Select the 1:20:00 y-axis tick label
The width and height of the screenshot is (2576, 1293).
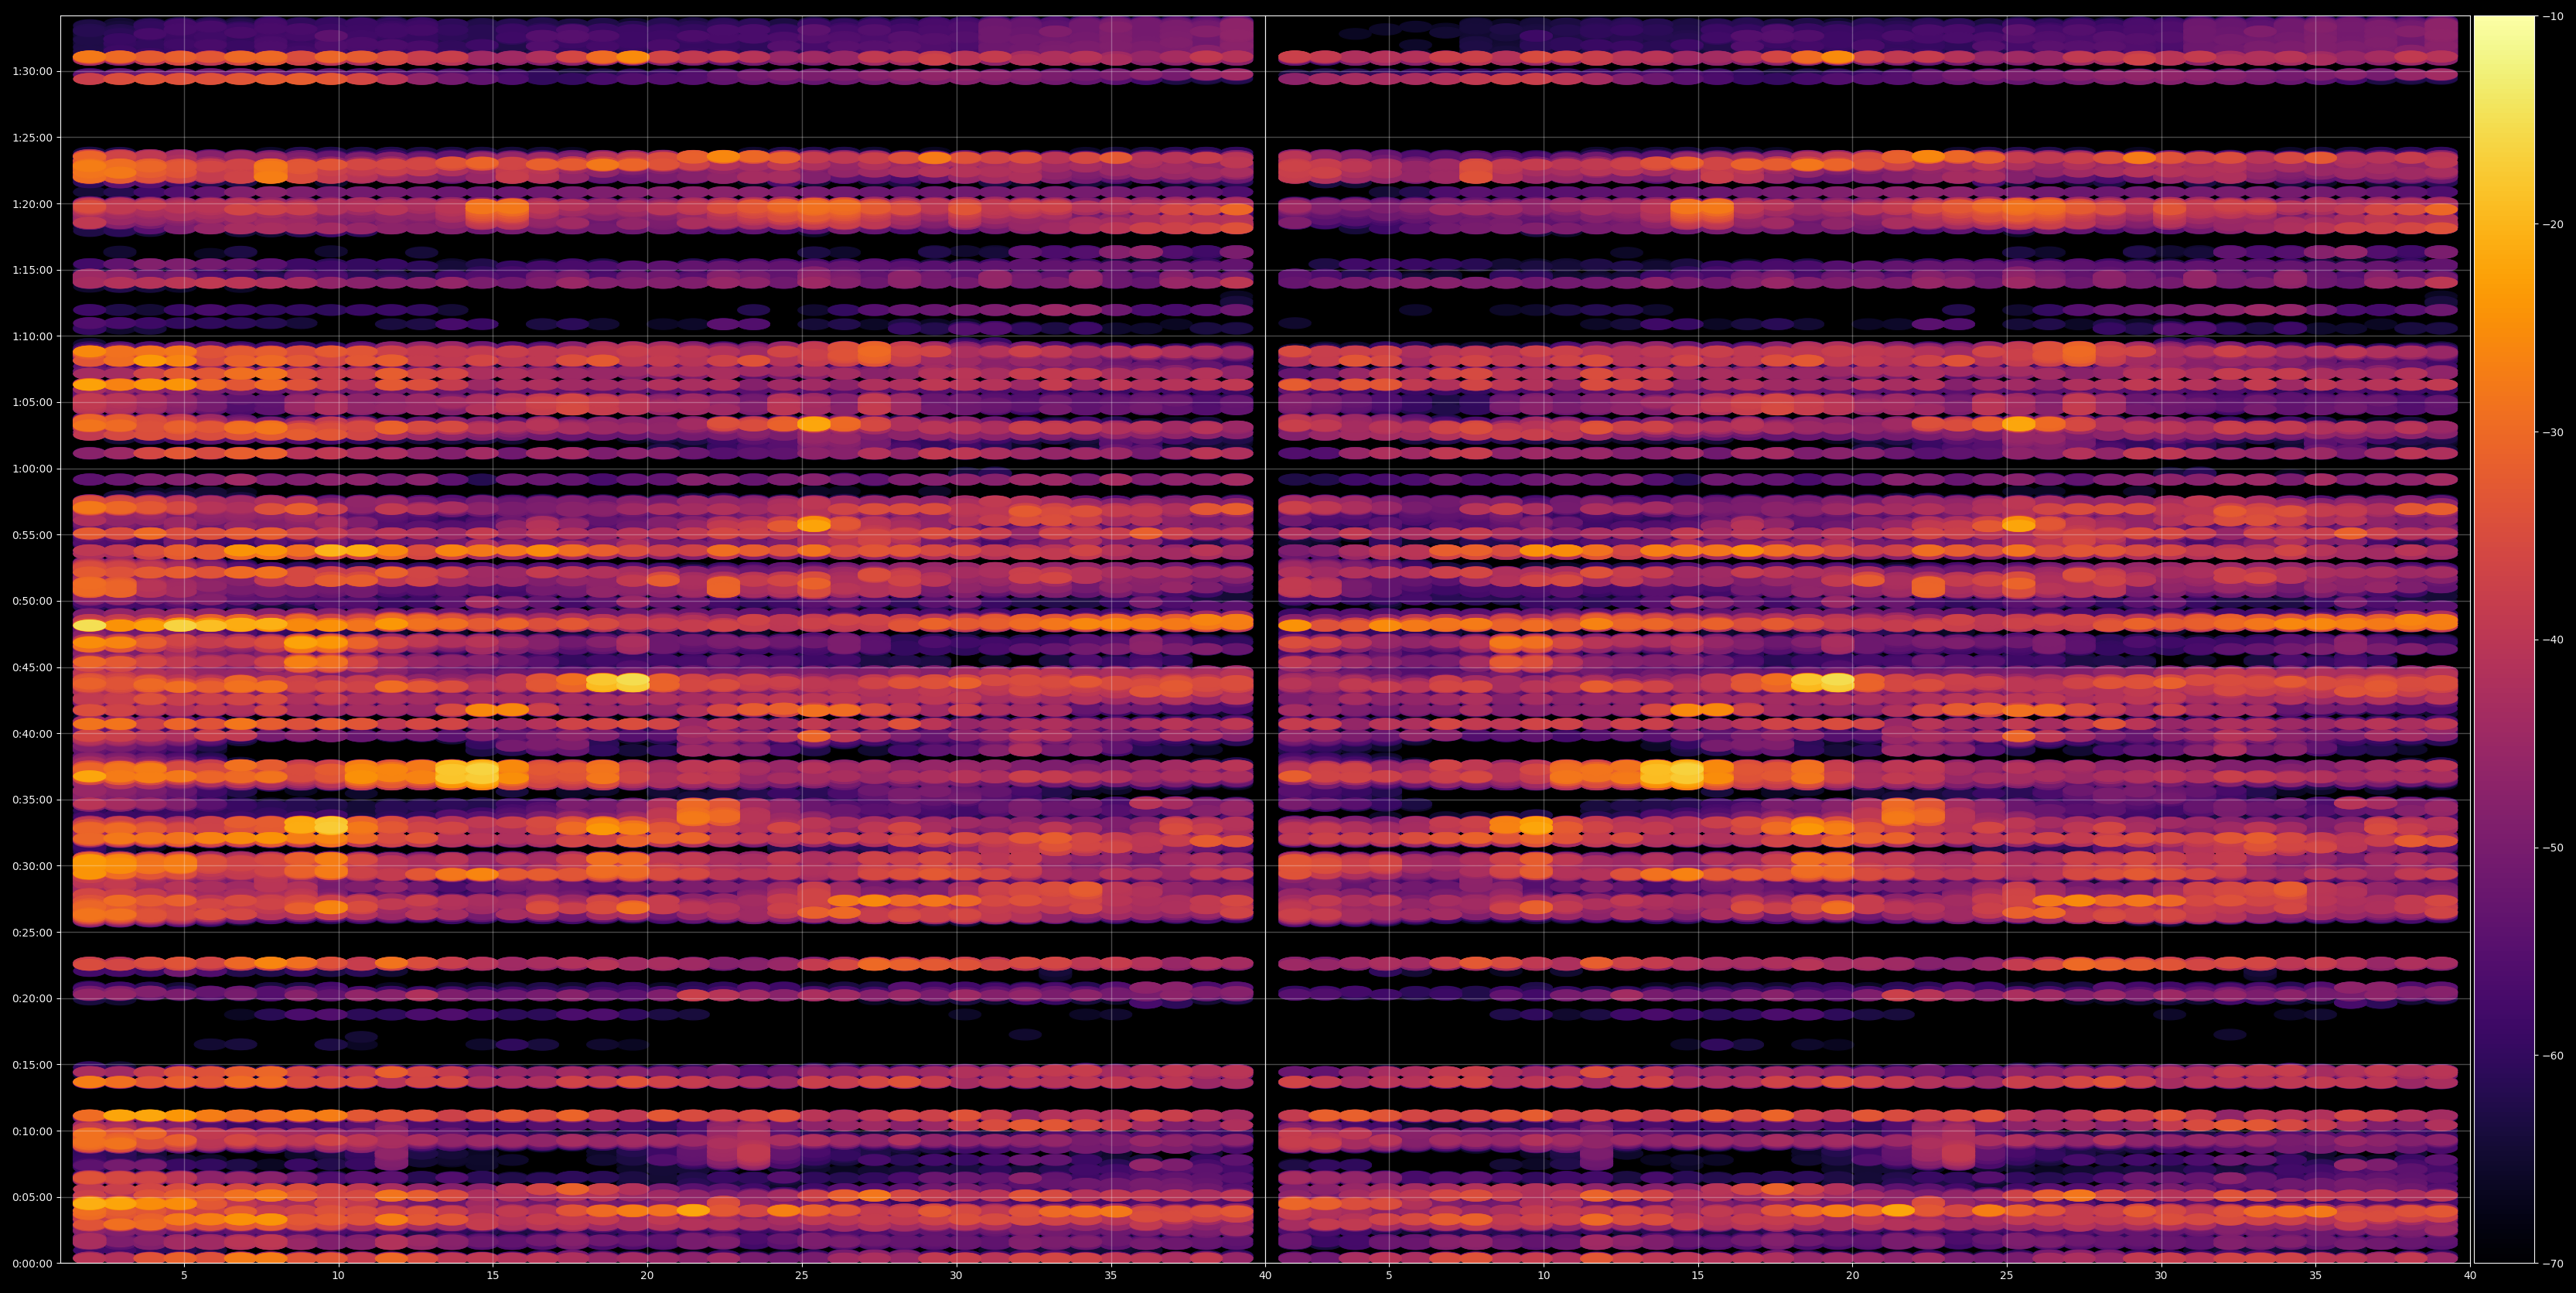click(32, 204)
